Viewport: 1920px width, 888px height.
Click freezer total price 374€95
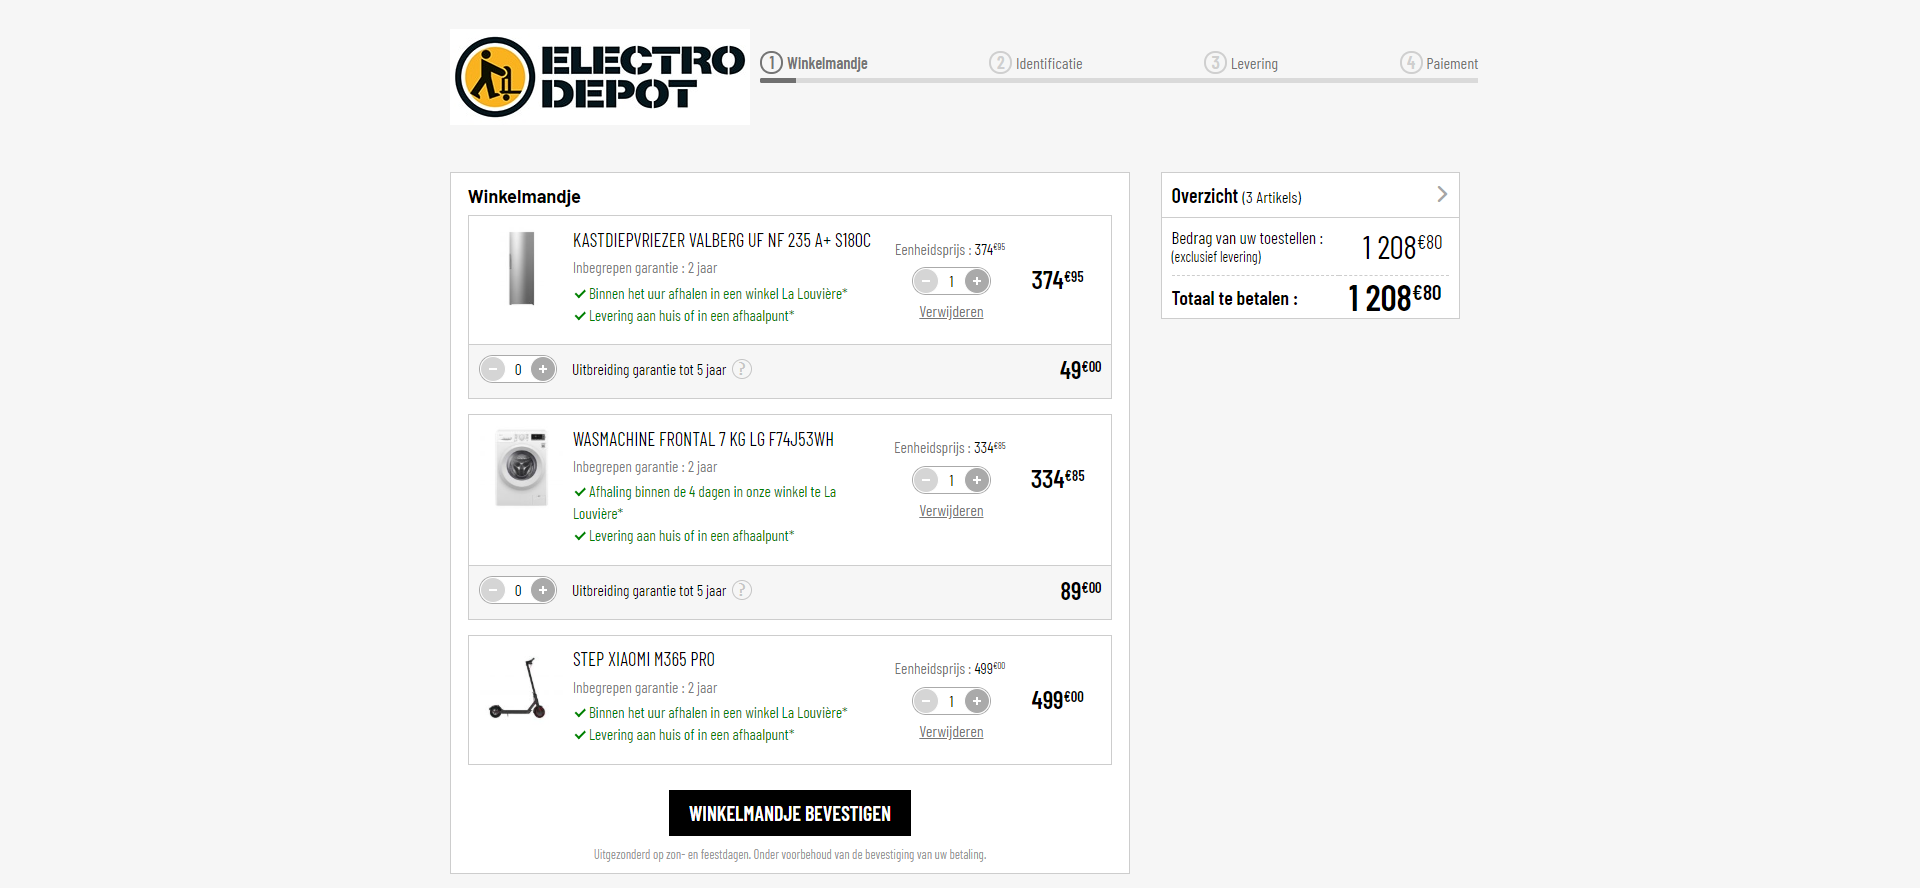(x=1058, y=279)
